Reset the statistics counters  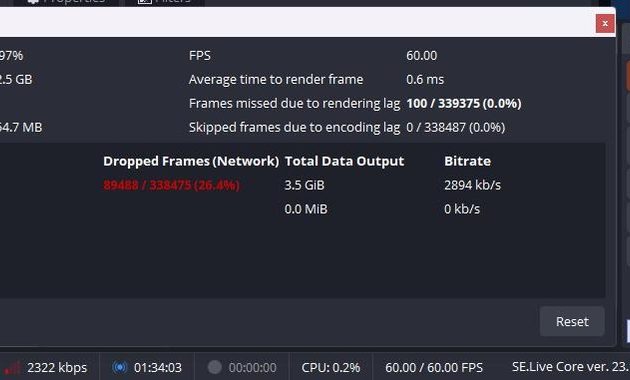click(572, 321)
